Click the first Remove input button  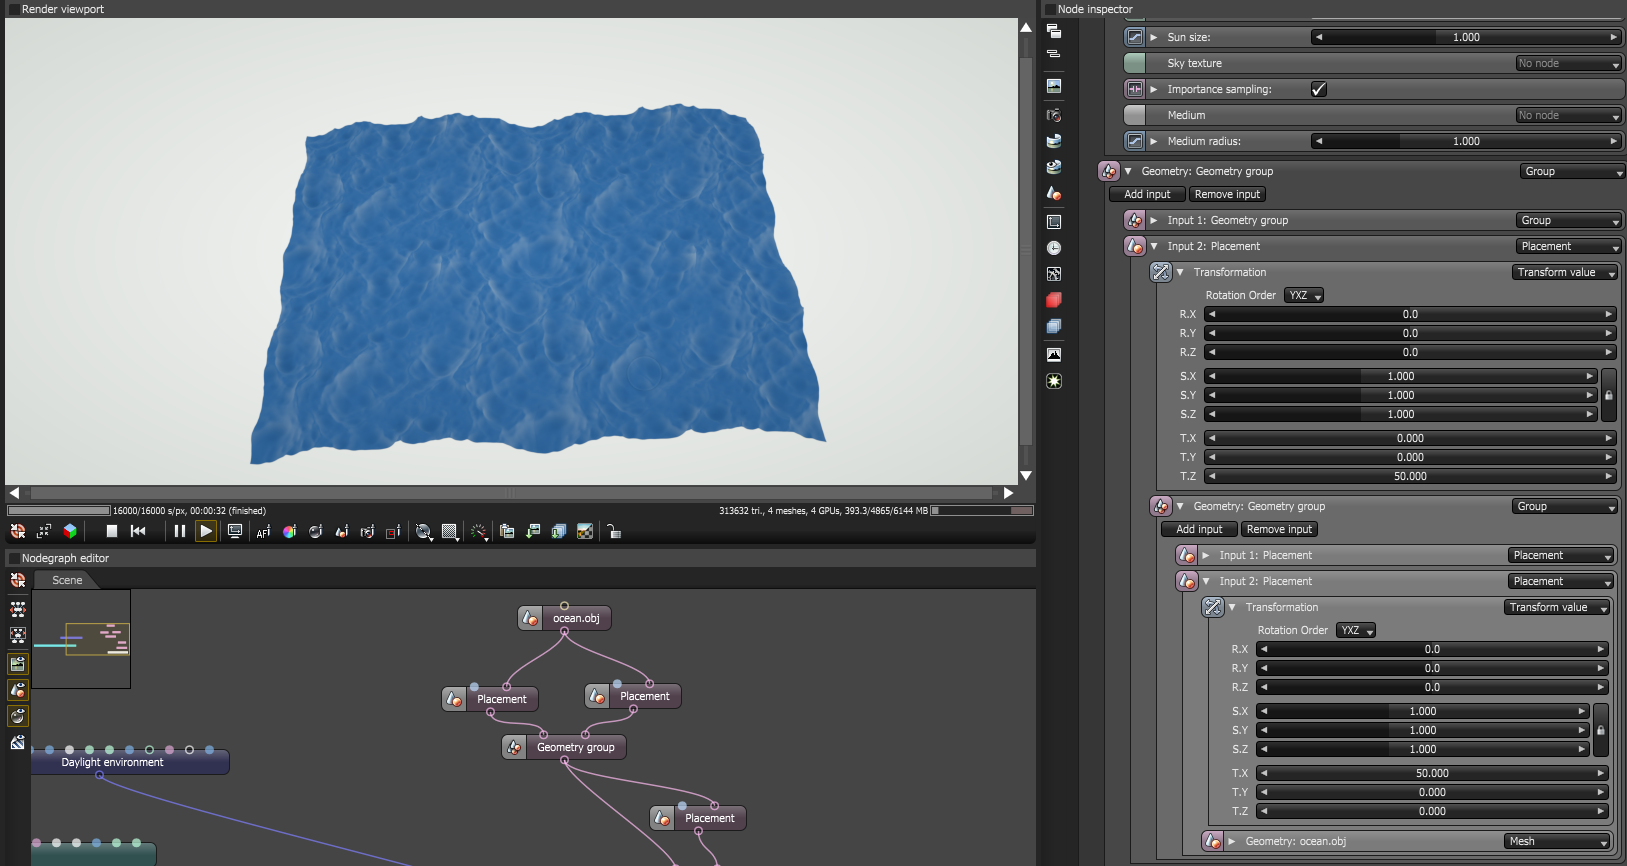pyautogui.click(x=1227, y=194)
